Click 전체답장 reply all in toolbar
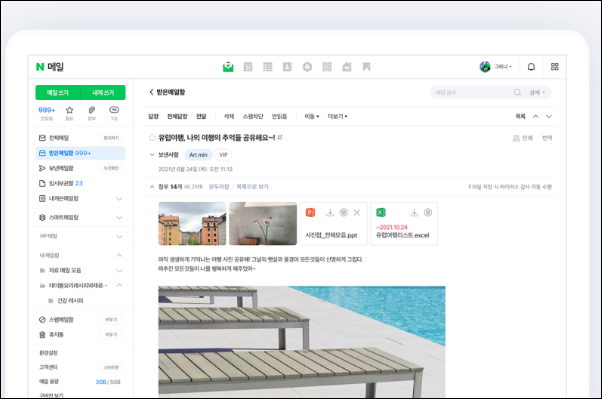 coord(177,116)
